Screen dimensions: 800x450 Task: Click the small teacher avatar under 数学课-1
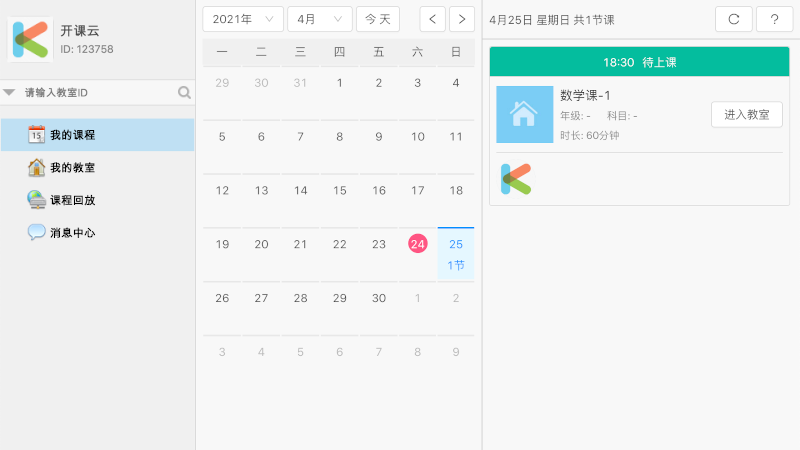516,179
